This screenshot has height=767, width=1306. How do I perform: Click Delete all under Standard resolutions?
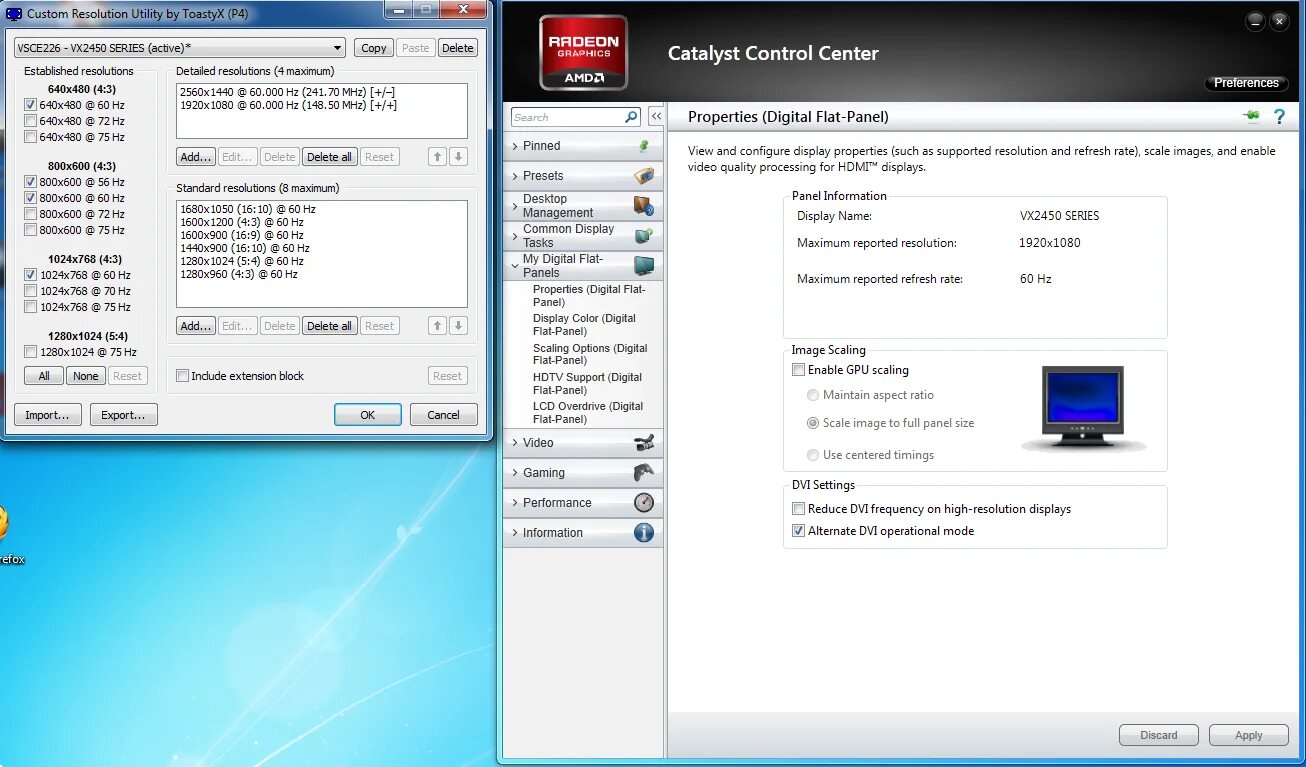pos(329,326)
